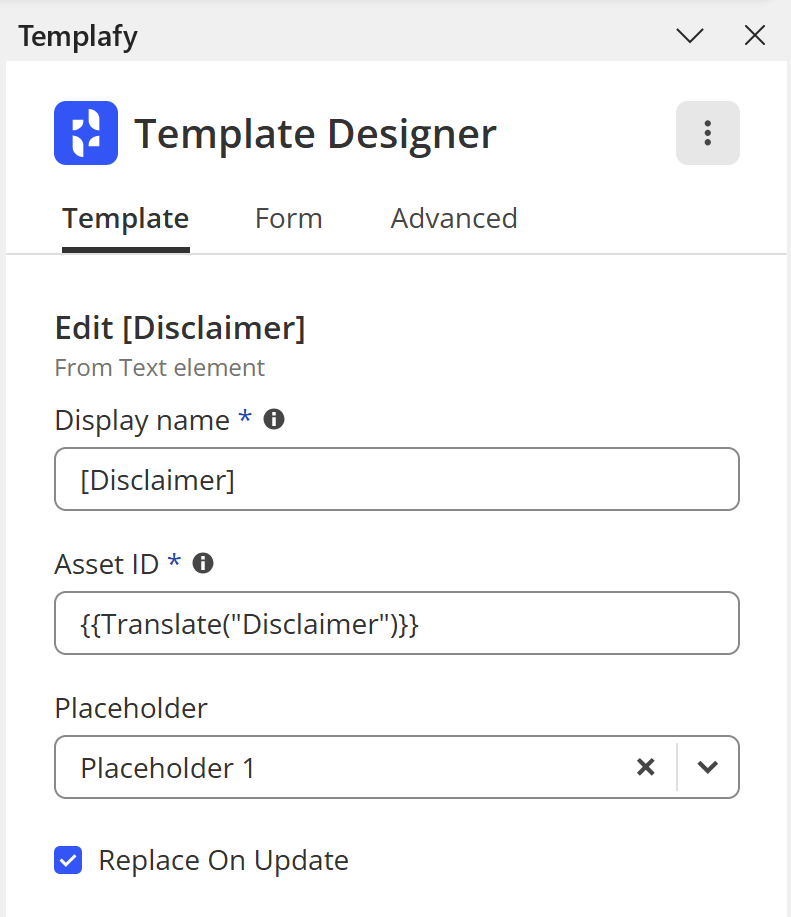Click the 'From Text element' subtitle
This screenshot has height=917, width=791.
pyautogui.click(x=160, y=368)
